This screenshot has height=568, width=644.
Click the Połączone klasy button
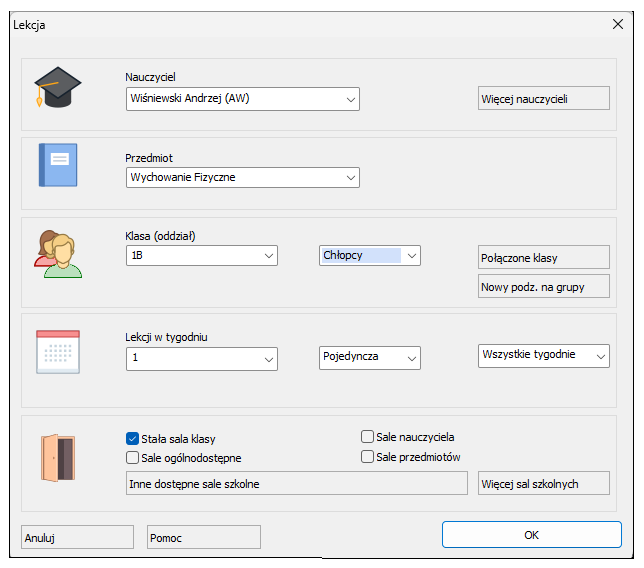(x=544, y=257)
